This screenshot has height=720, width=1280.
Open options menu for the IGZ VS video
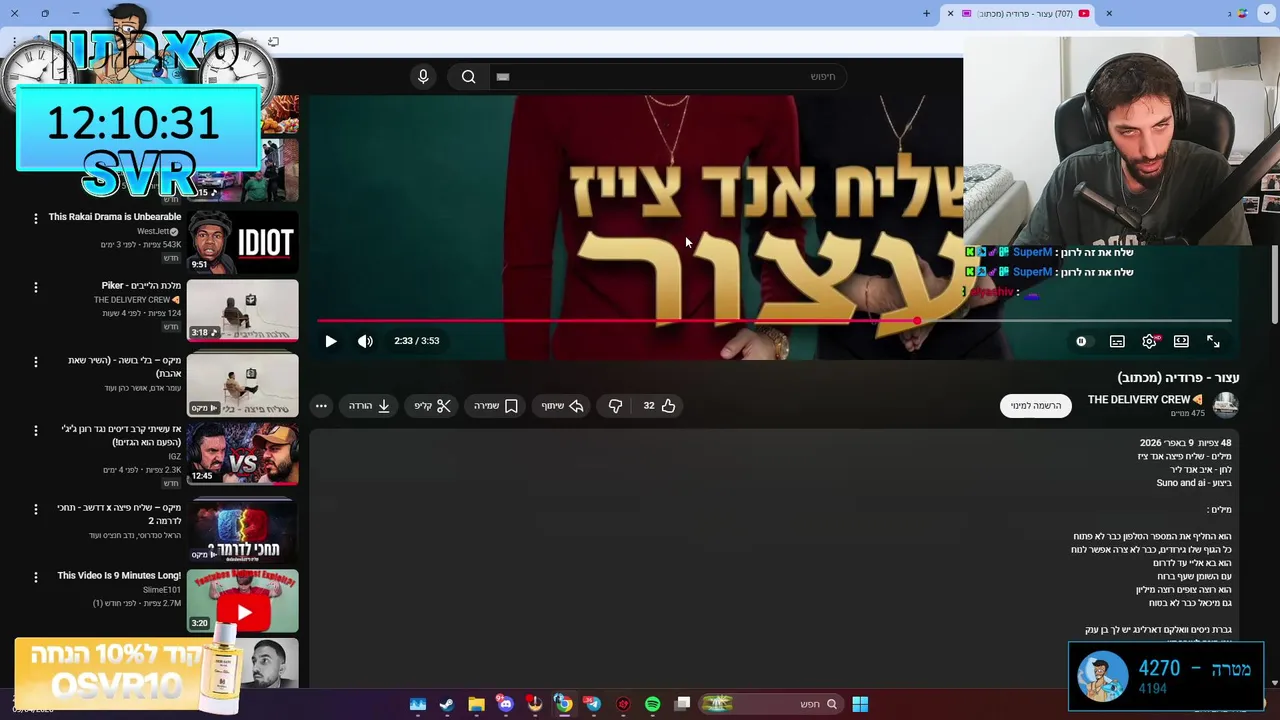pyautogui.click(x=36, y=430)
